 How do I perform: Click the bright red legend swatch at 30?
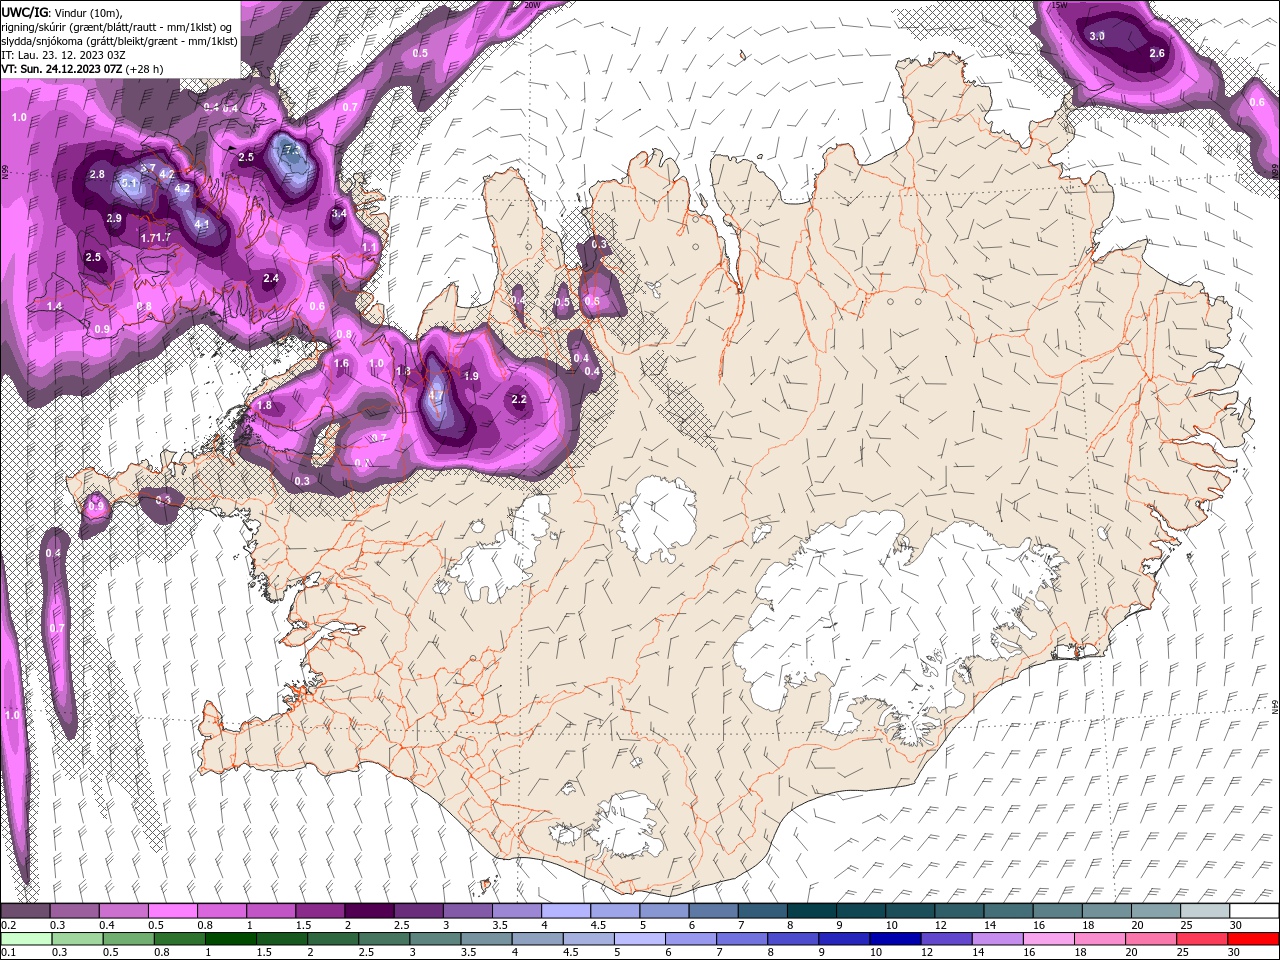point(1254,939)
